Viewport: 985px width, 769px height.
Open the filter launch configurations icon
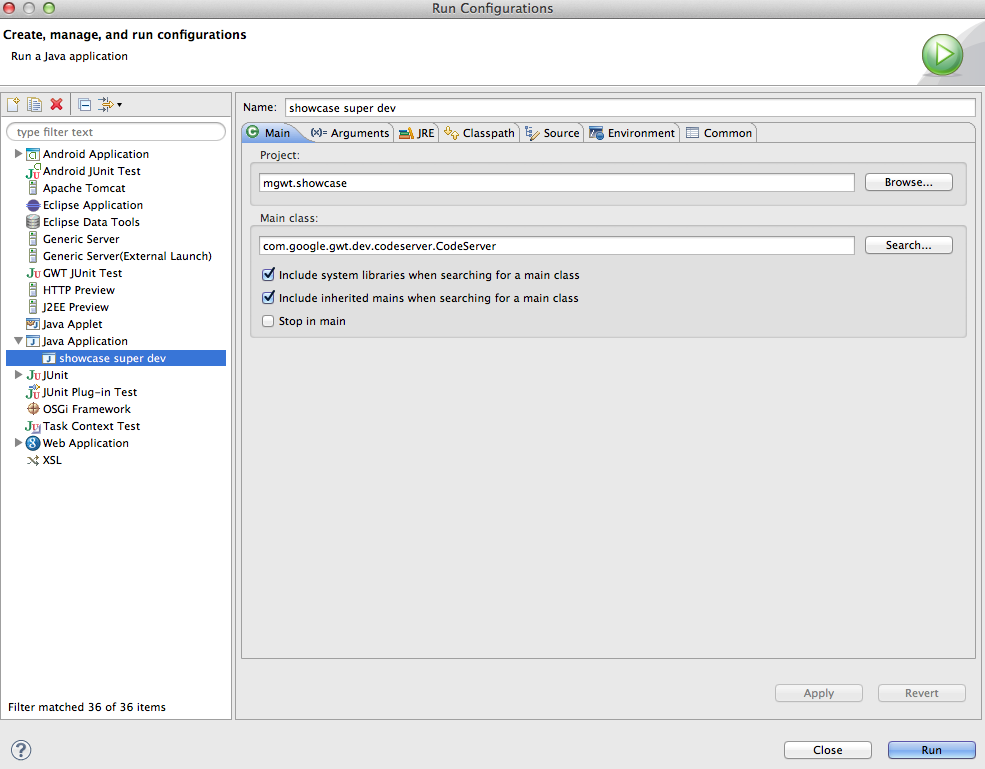coord(106,104)
